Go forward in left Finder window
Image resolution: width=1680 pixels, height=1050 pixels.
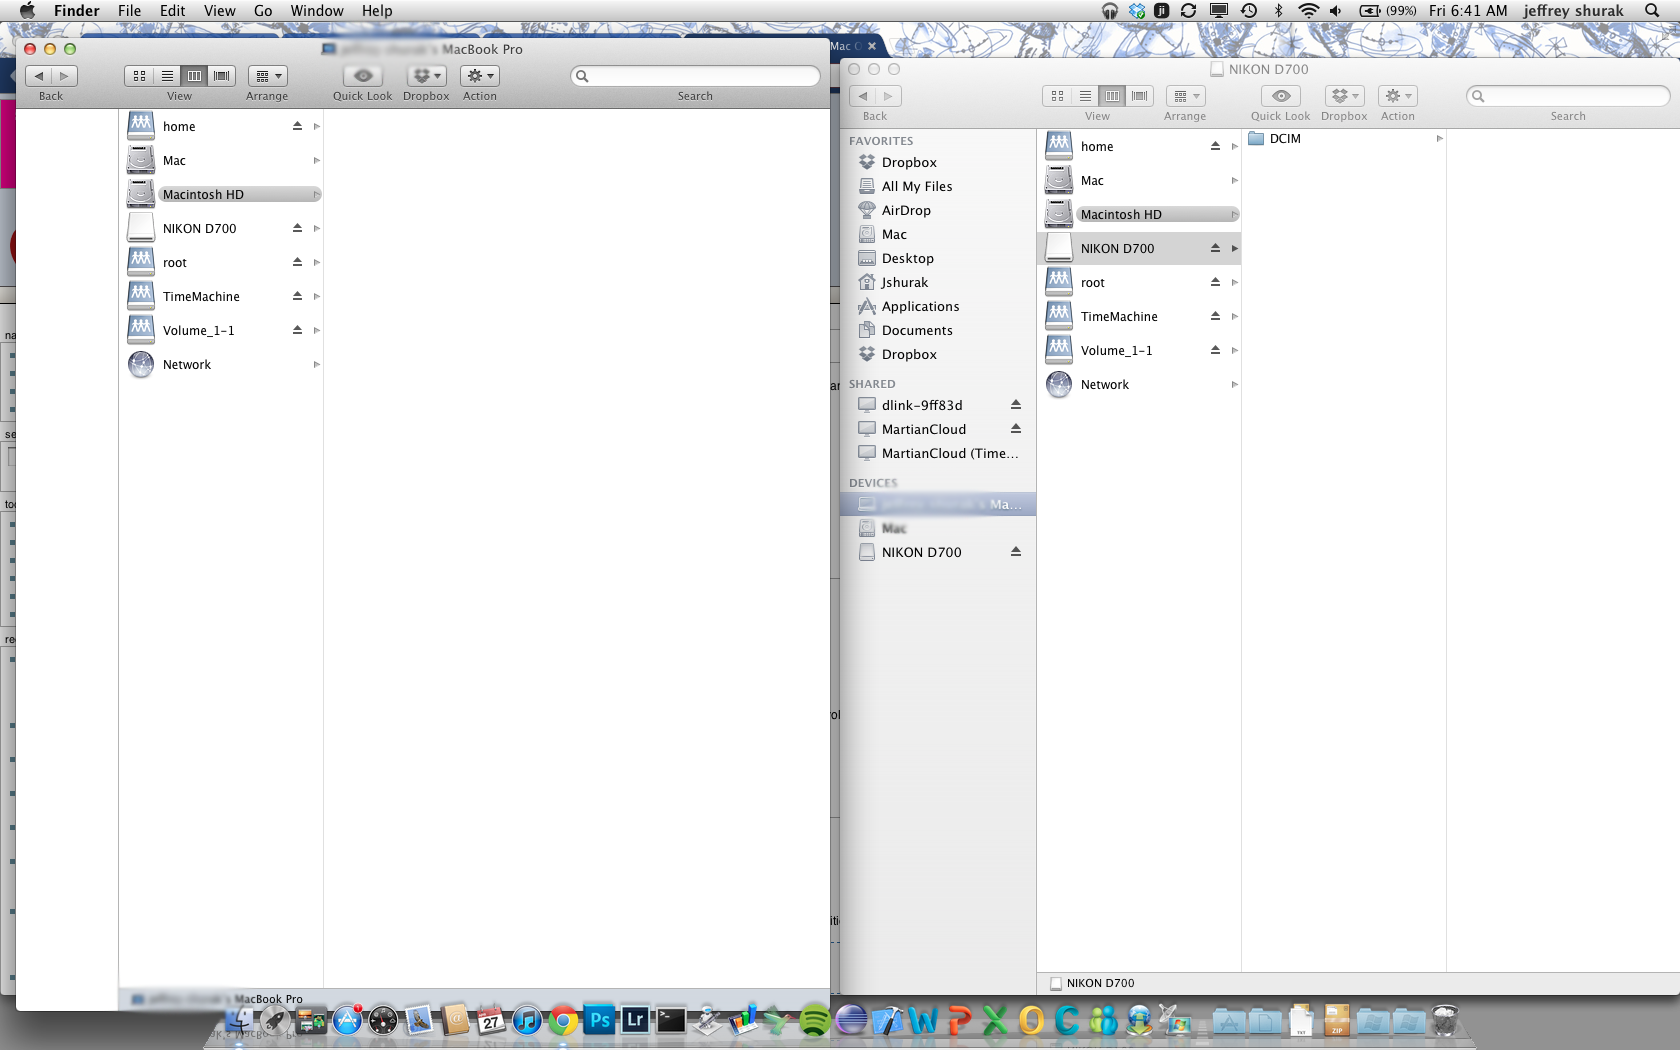point(64,76)
